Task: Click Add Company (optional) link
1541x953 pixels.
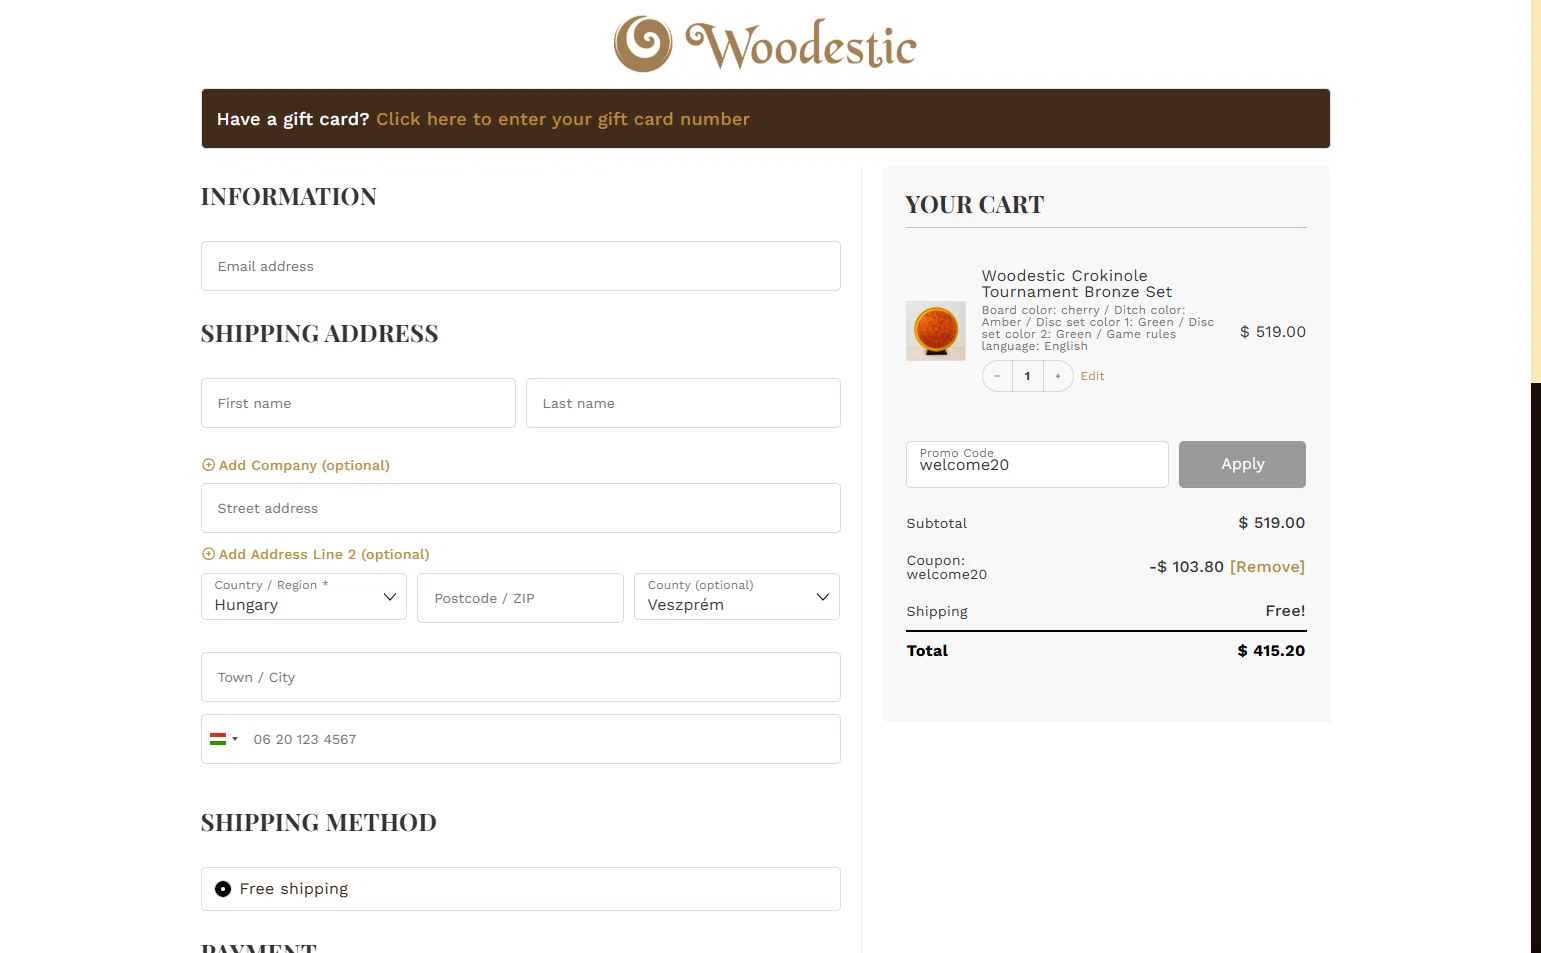Action: pyautogui.click(x=304, y=465)
